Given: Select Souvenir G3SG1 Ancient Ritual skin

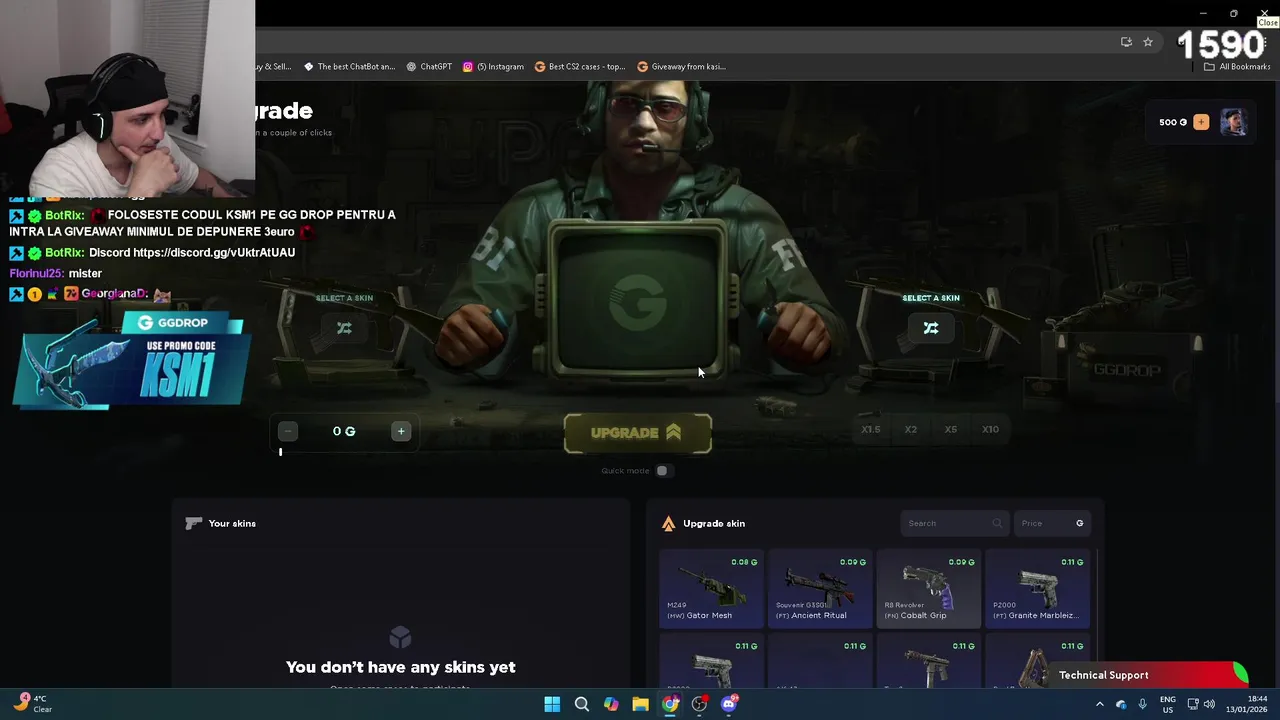Looking at the screenshot, I should [820, 588].
